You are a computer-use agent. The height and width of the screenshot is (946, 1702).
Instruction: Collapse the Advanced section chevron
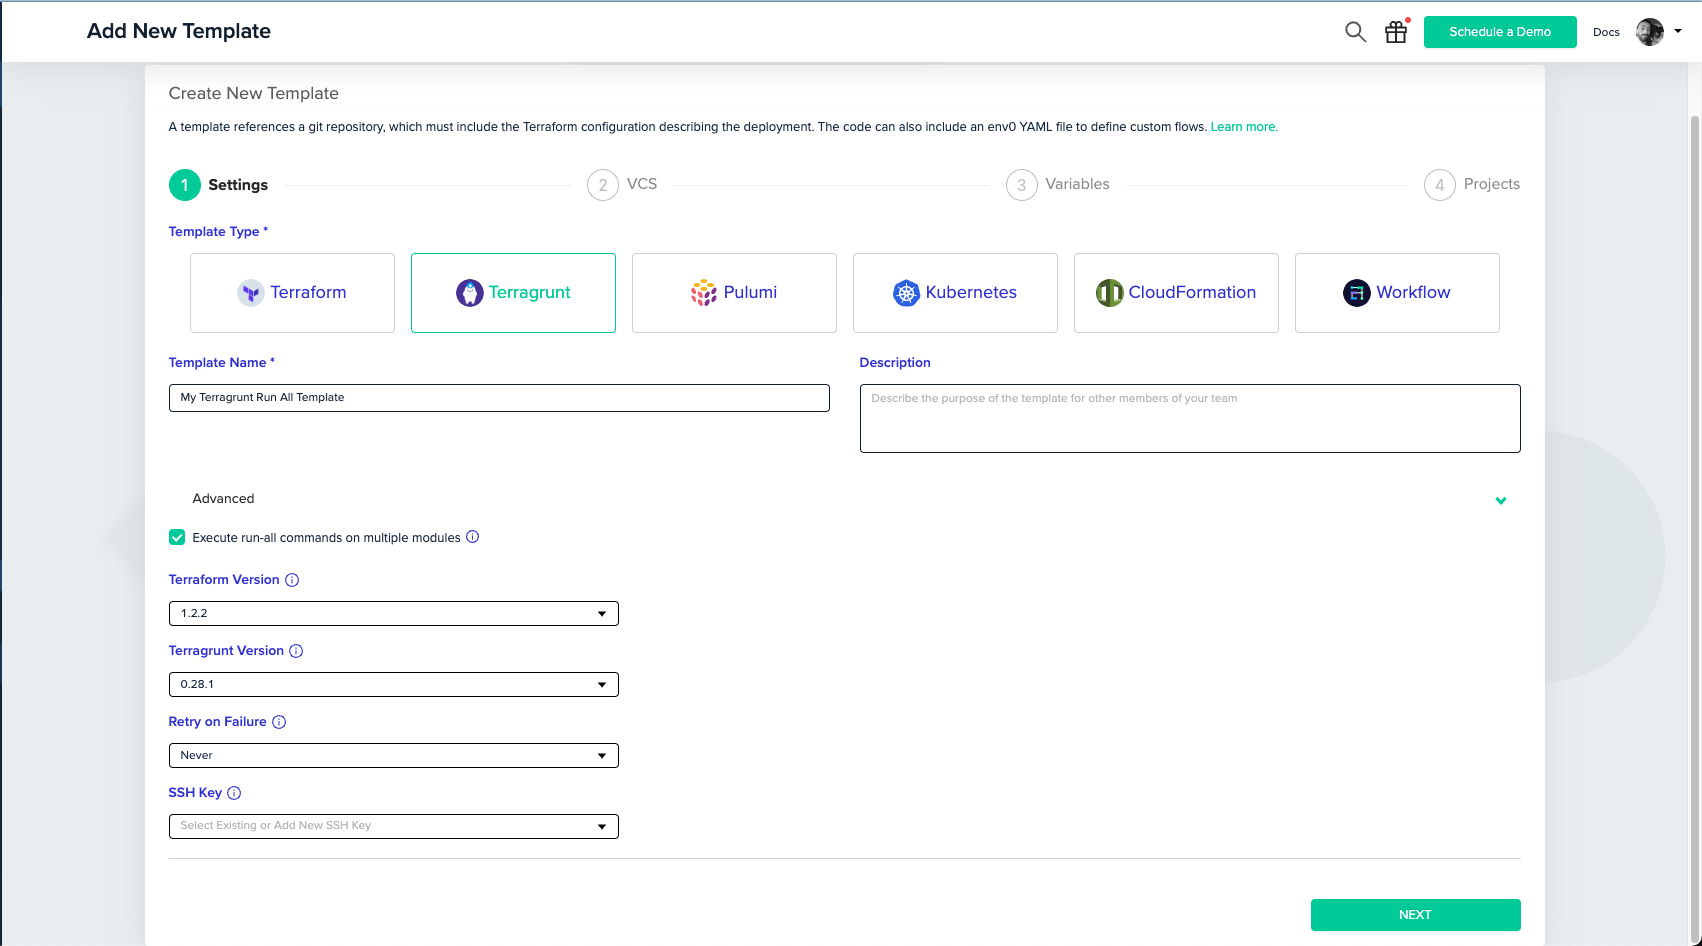1501,500
